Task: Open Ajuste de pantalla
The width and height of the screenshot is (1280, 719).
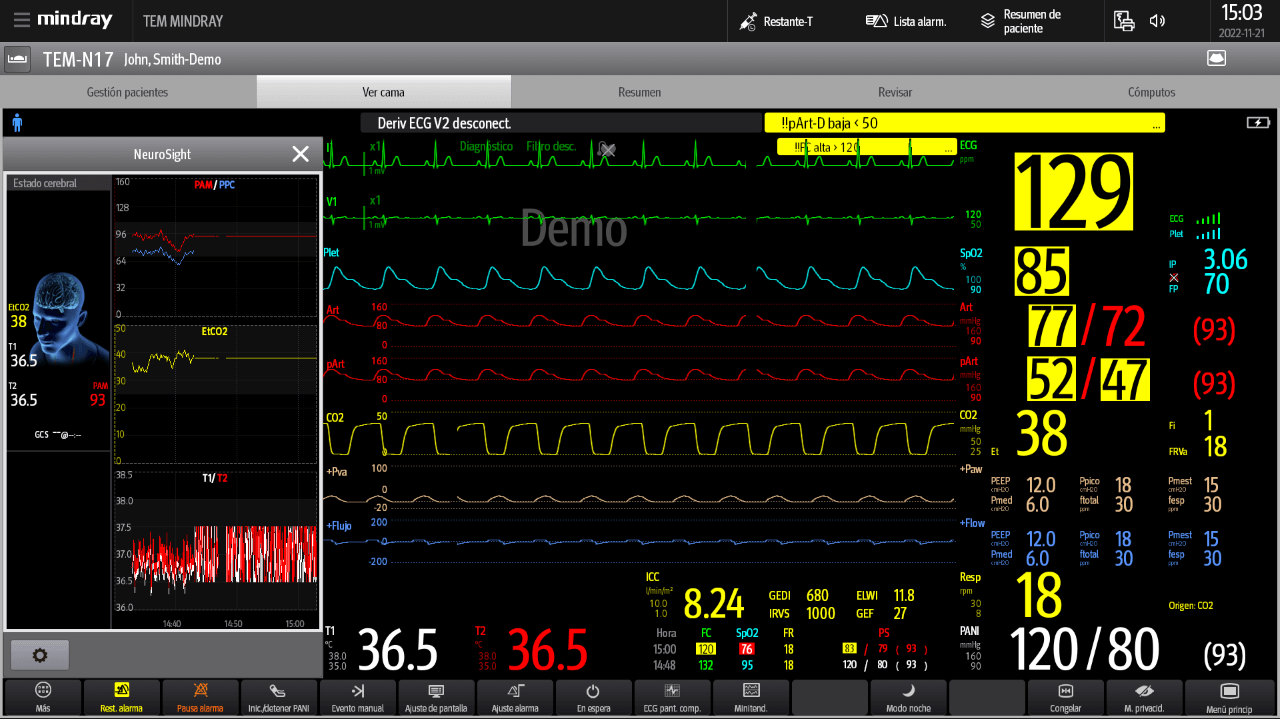Action: click(436, 697)
